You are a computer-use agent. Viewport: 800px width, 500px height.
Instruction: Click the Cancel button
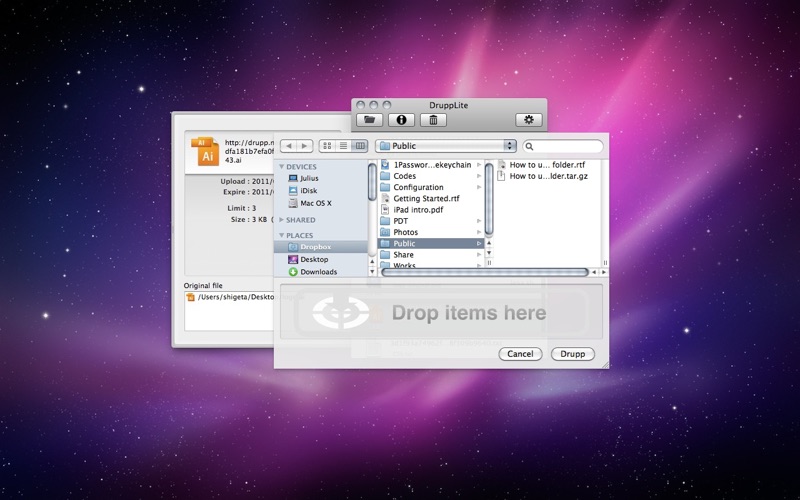[x=520, y=354]
